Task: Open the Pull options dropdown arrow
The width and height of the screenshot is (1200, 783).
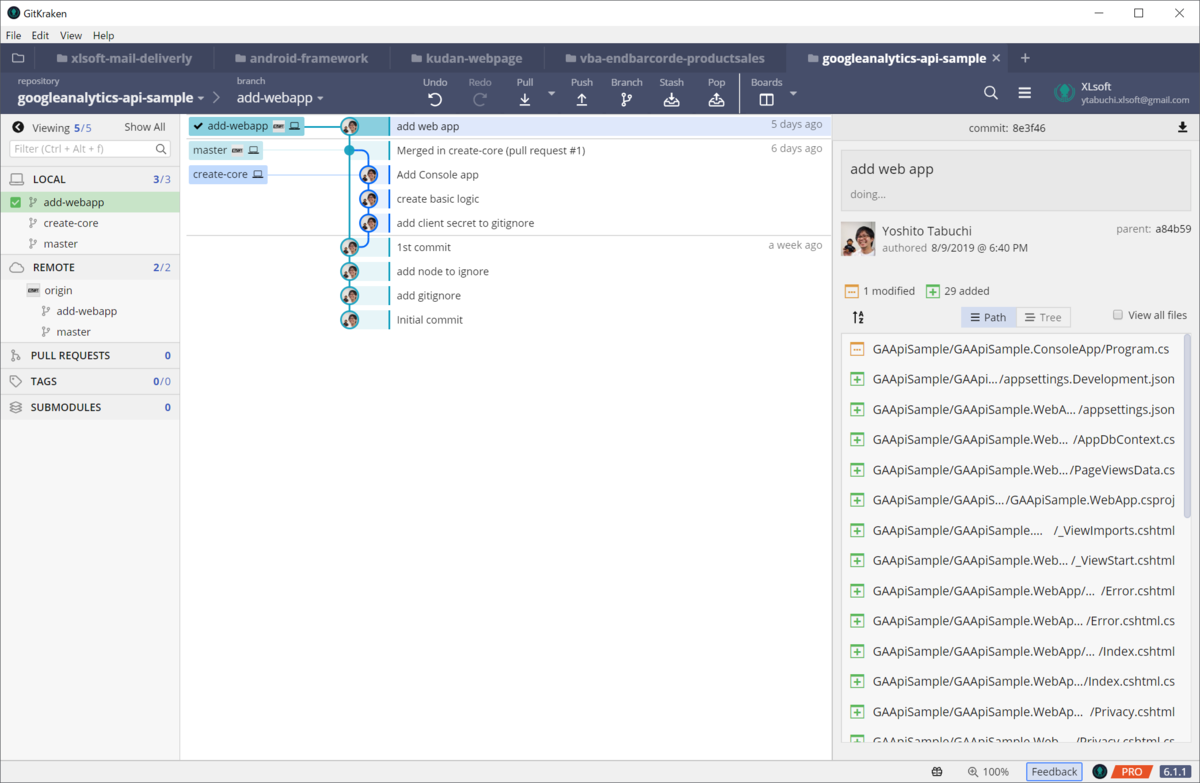Action: click(551, 93)
